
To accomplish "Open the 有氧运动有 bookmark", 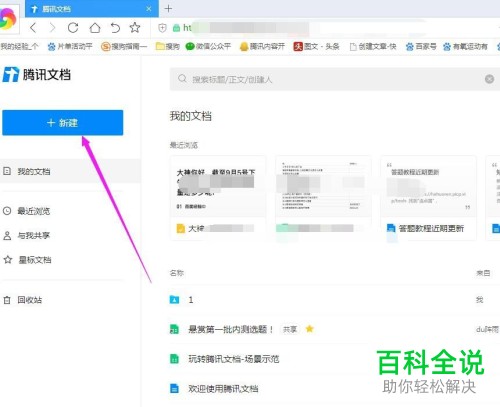I will [465, 46].
